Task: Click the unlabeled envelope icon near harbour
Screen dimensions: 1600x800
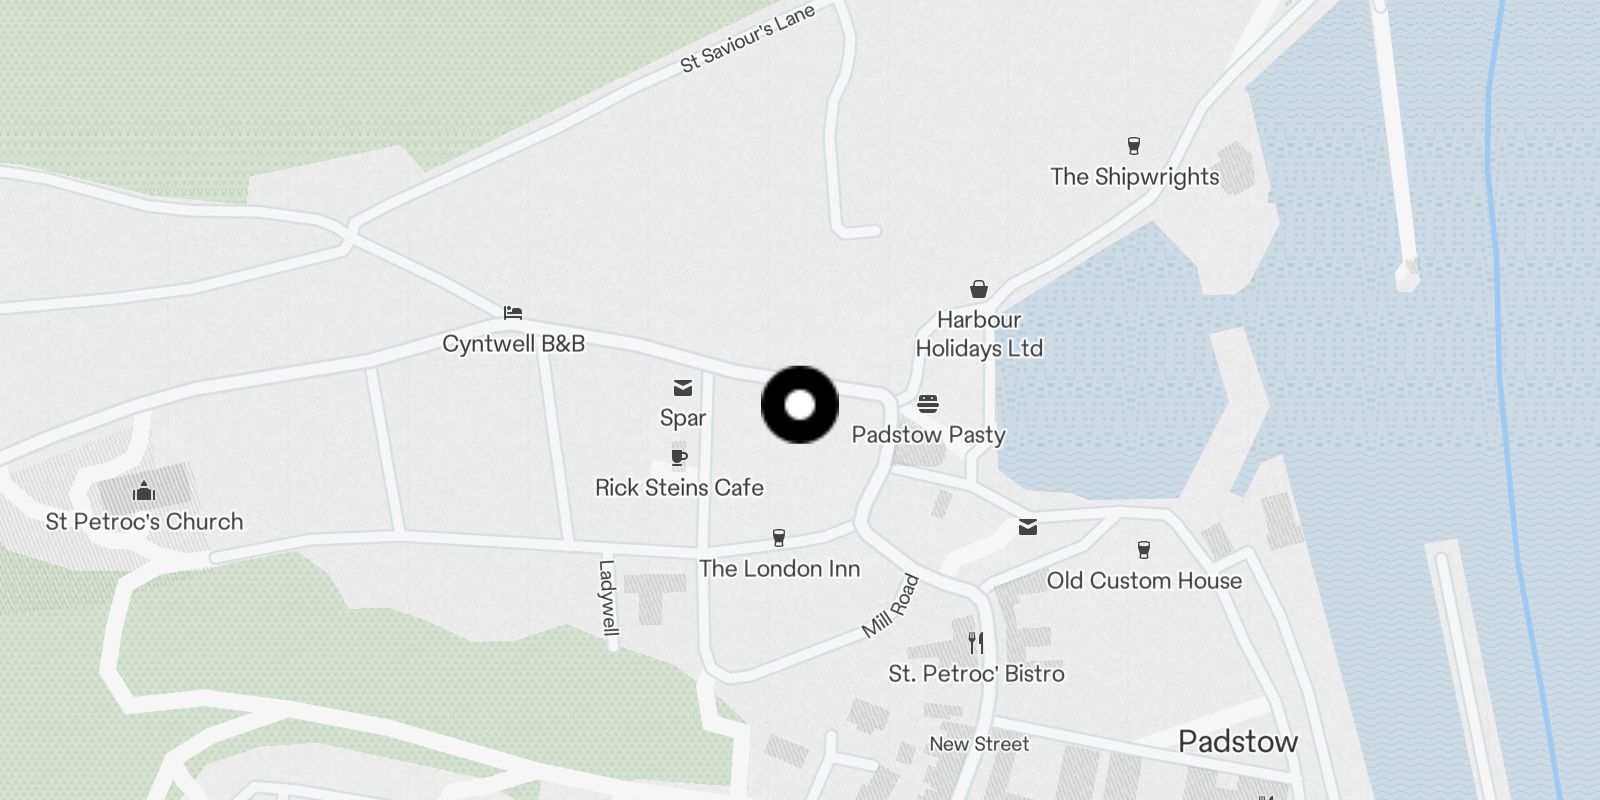Action: 1028,527
